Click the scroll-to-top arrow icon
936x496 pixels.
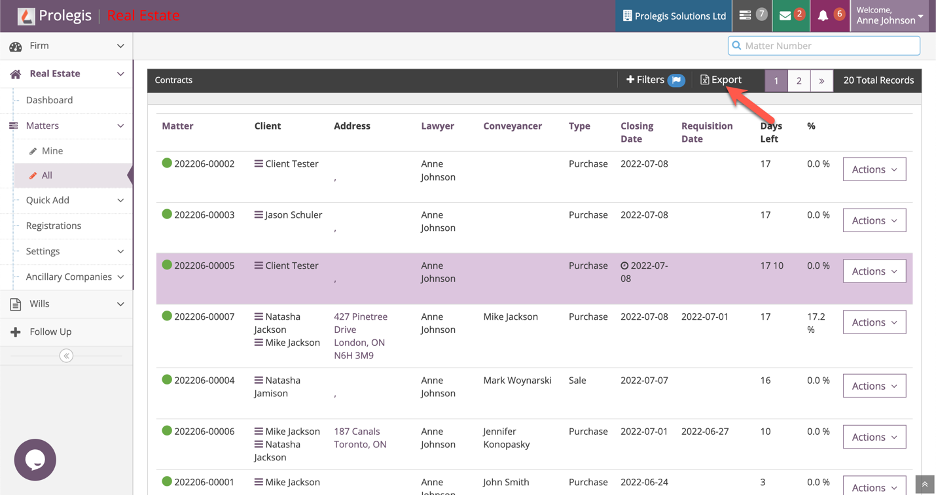coord(925,485)
